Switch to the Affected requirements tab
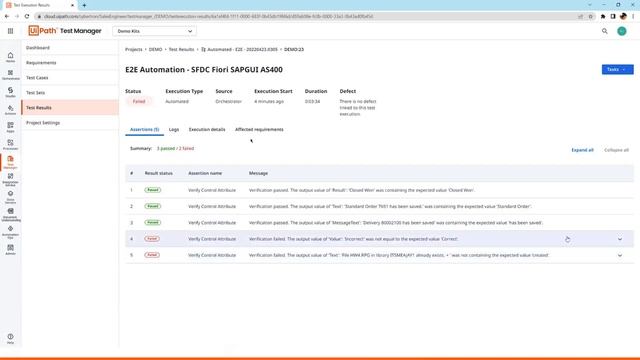Image resolution: width=640 pixels, height=360 pixels. 259,129
